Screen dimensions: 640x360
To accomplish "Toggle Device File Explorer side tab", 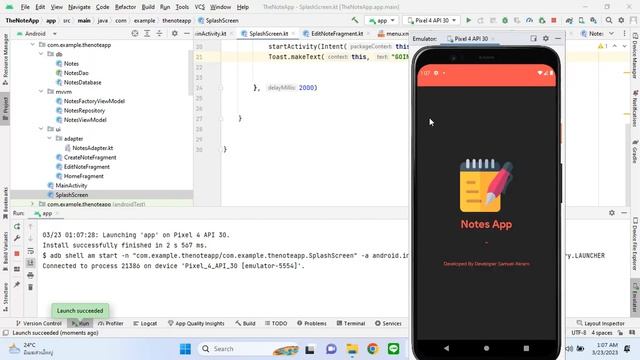I will [635, 243].
